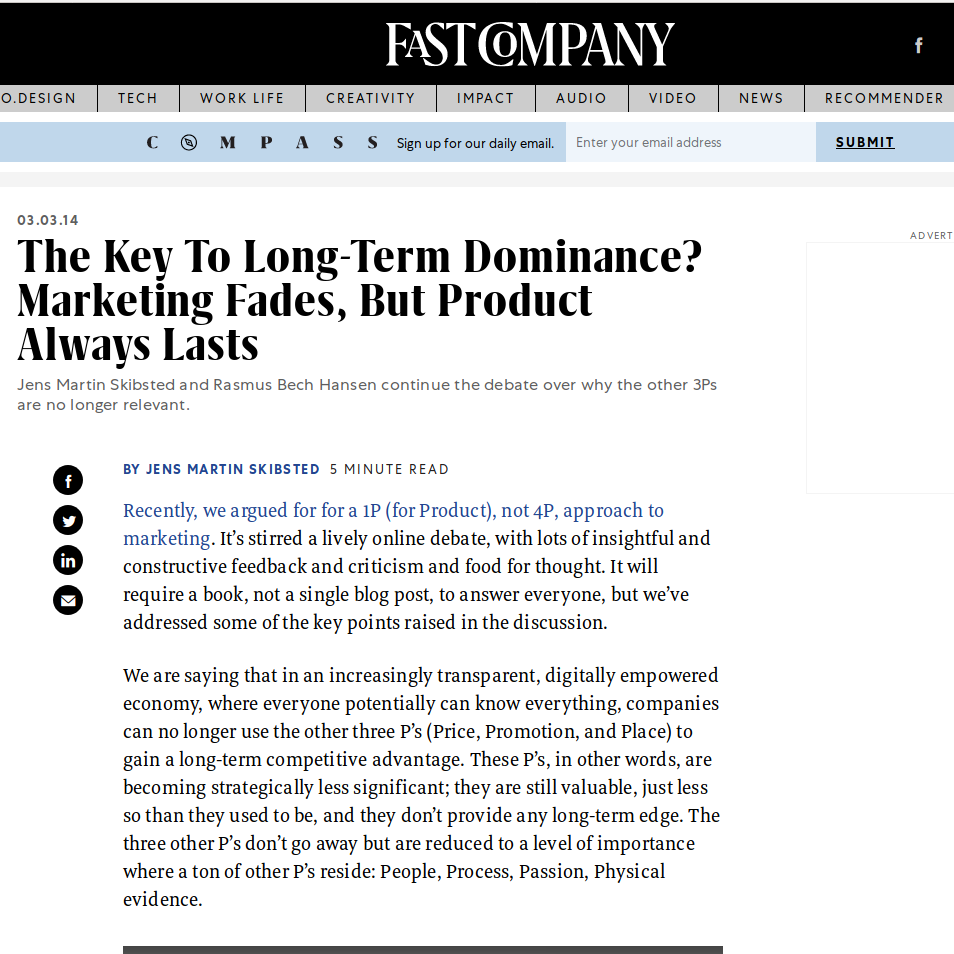The width and height of the screenshot is (954, 954).
Task: Open the Impact section
Action: tap(486, 99)
